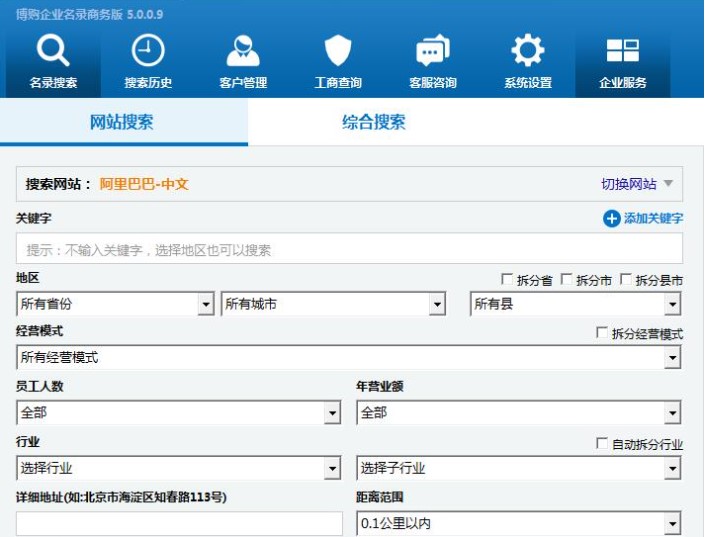Open 选择子行业 dropdown
This screenshot has height=537, width=707.
click(x=519, y=468)
